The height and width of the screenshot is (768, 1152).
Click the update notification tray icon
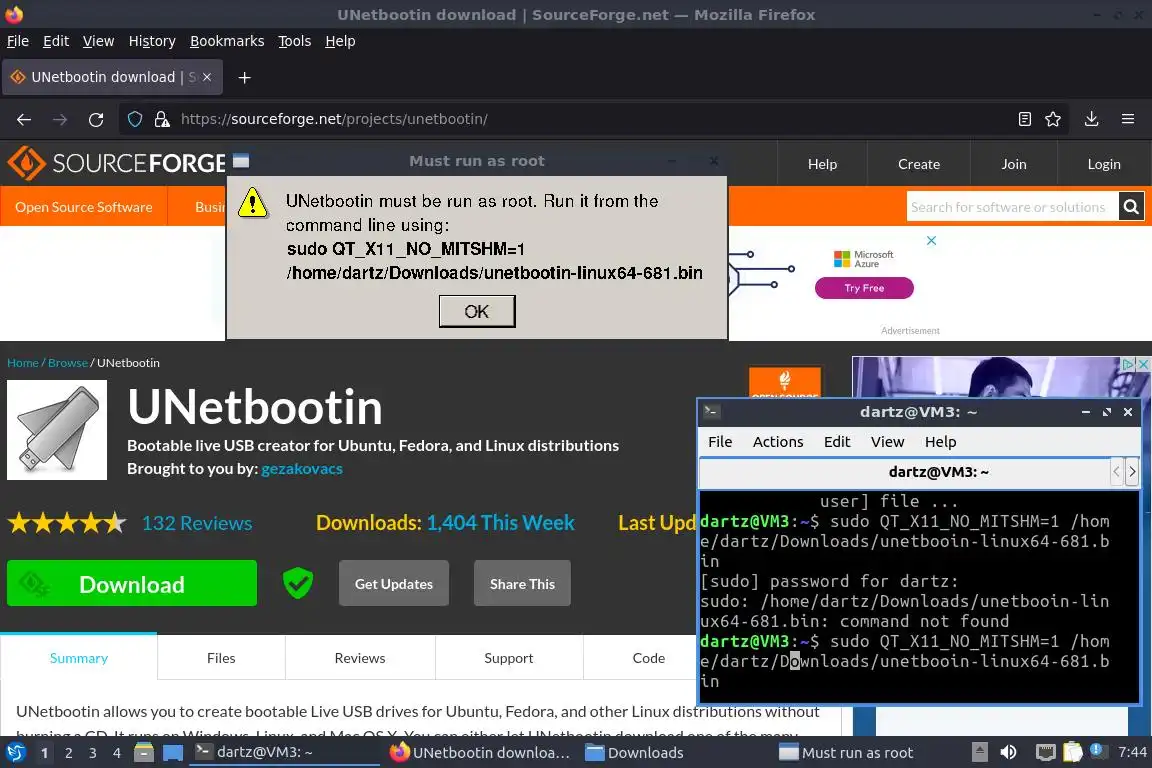tap(1097, 750)
